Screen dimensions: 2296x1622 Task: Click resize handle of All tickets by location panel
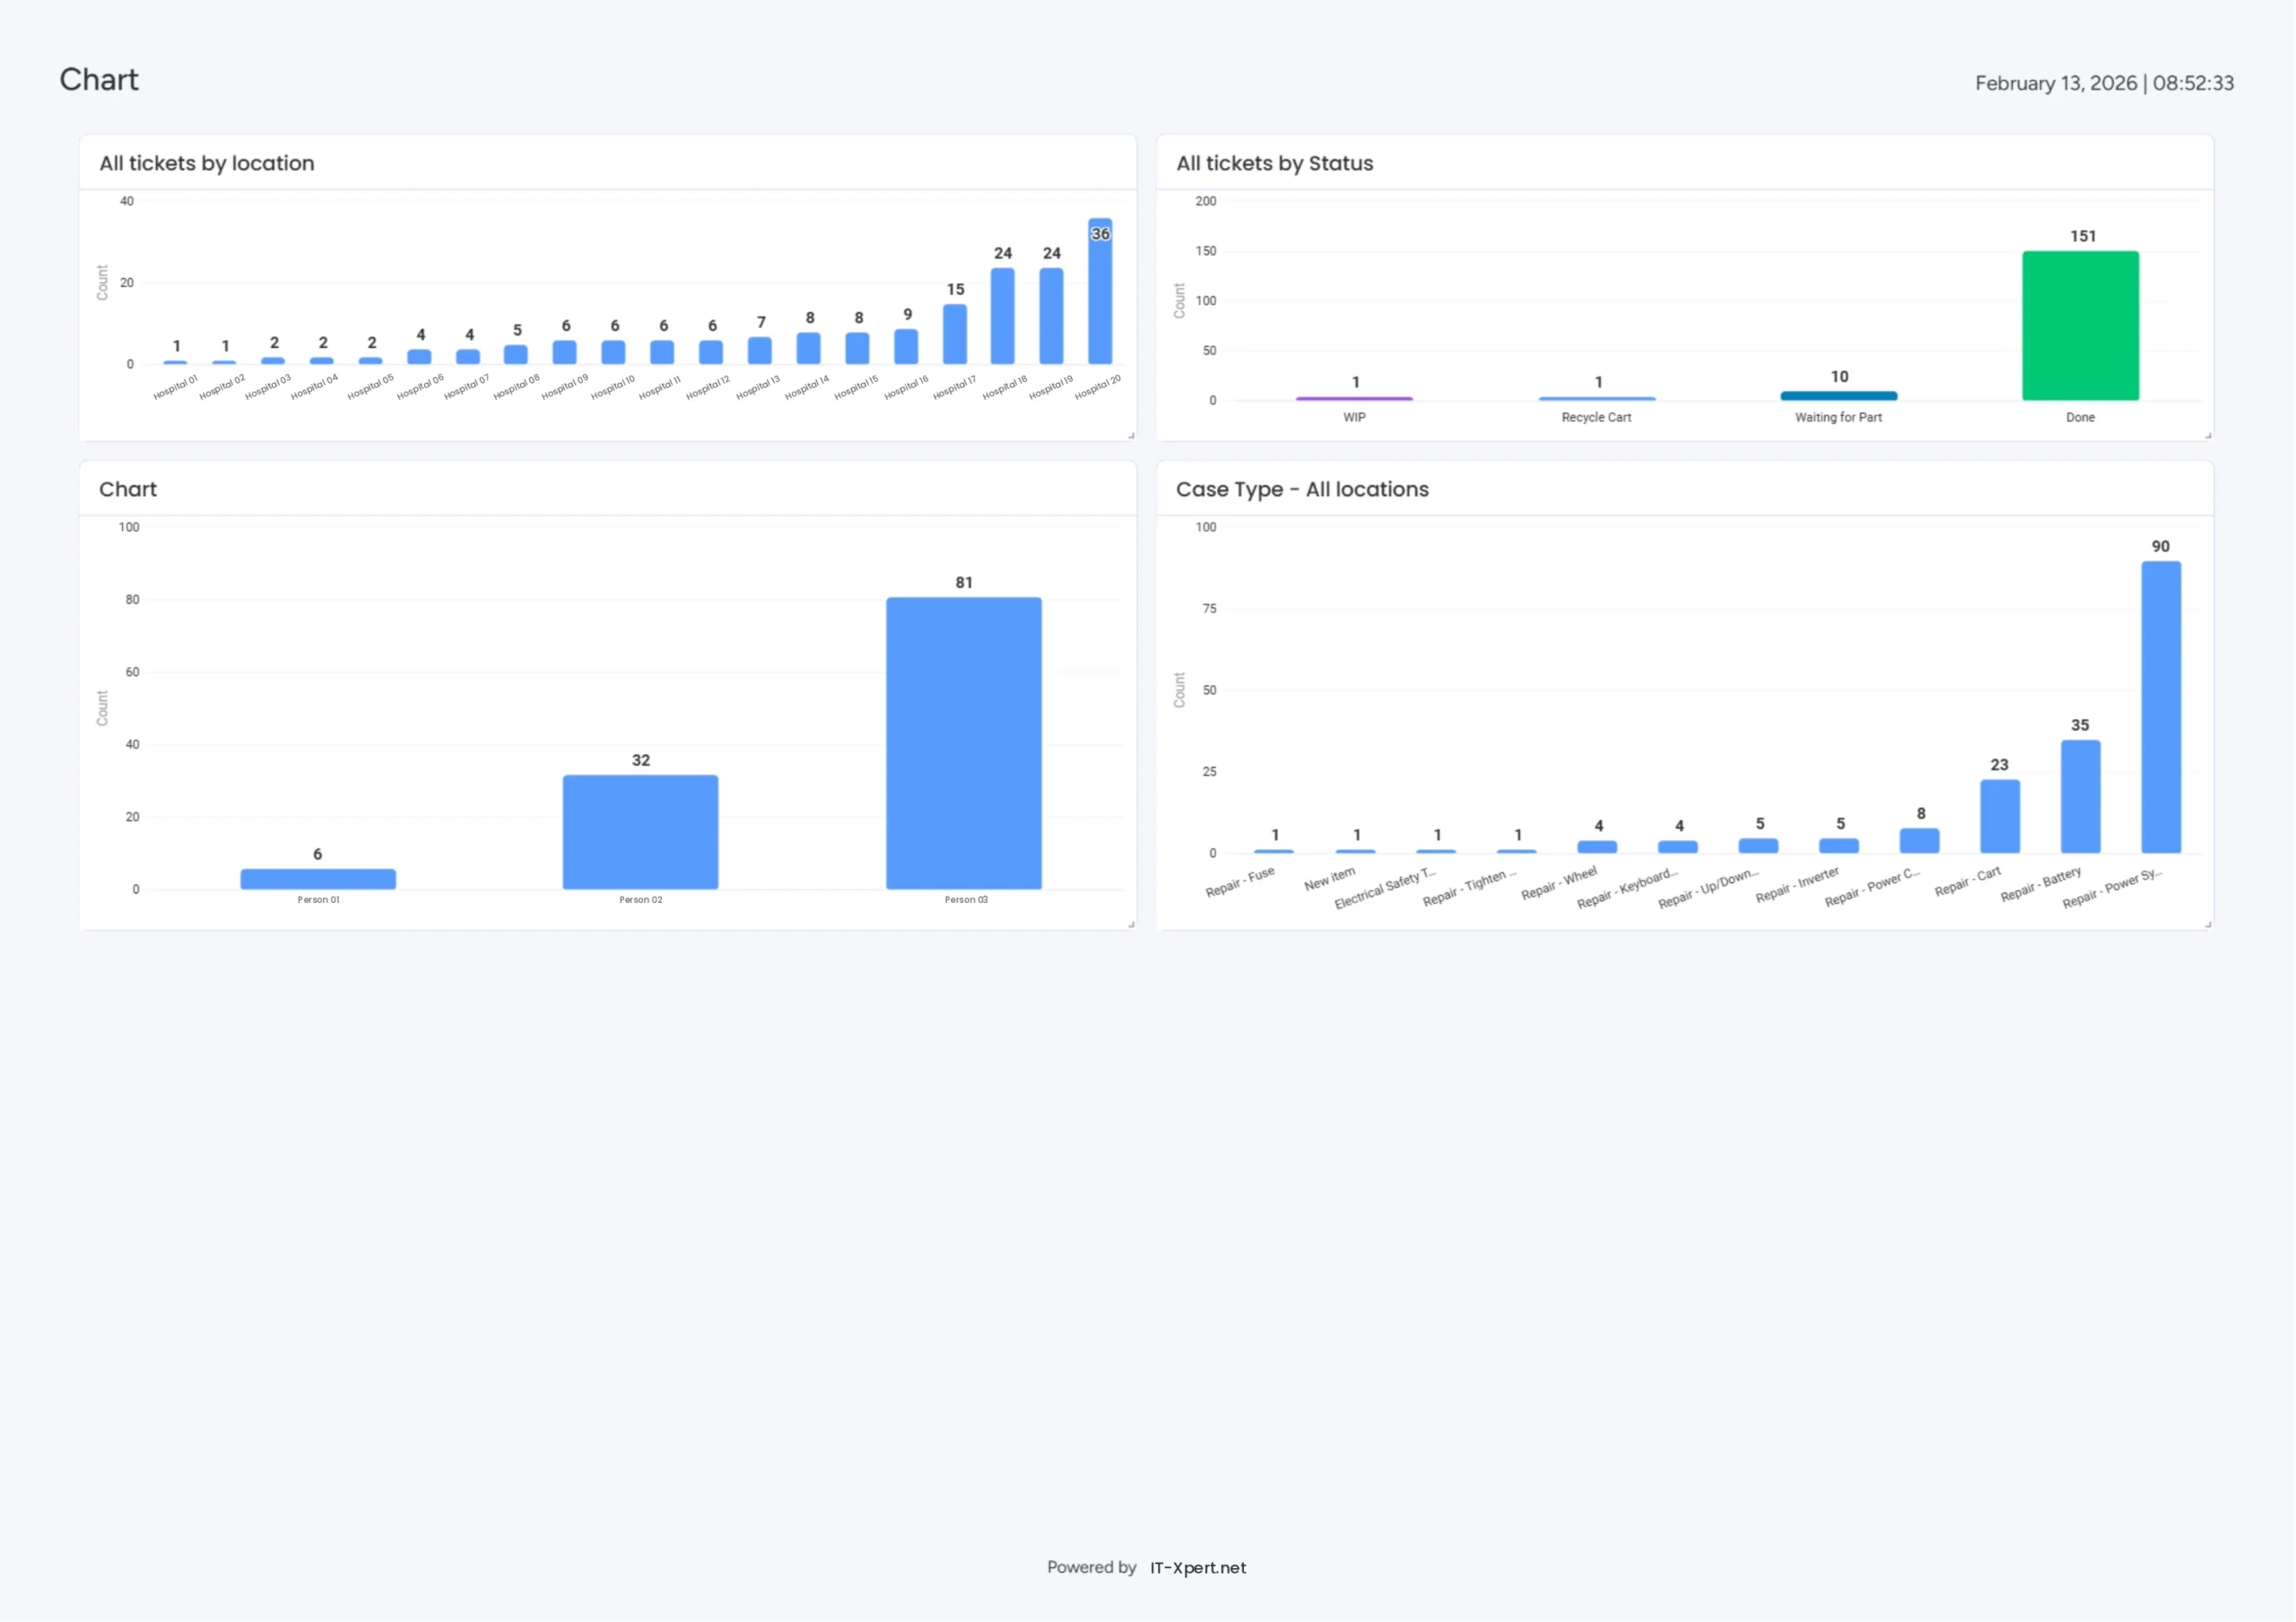point(1131,435)
